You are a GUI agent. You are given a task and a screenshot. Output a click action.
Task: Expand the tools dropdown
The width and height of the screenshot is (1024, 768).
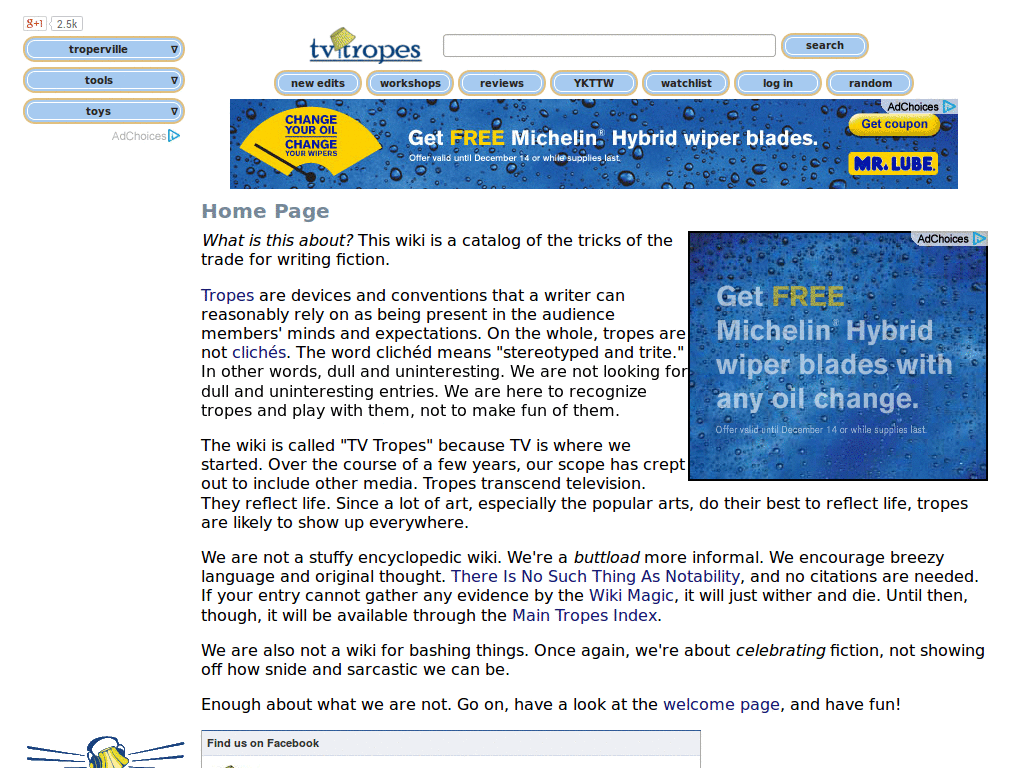coord(104,80)
